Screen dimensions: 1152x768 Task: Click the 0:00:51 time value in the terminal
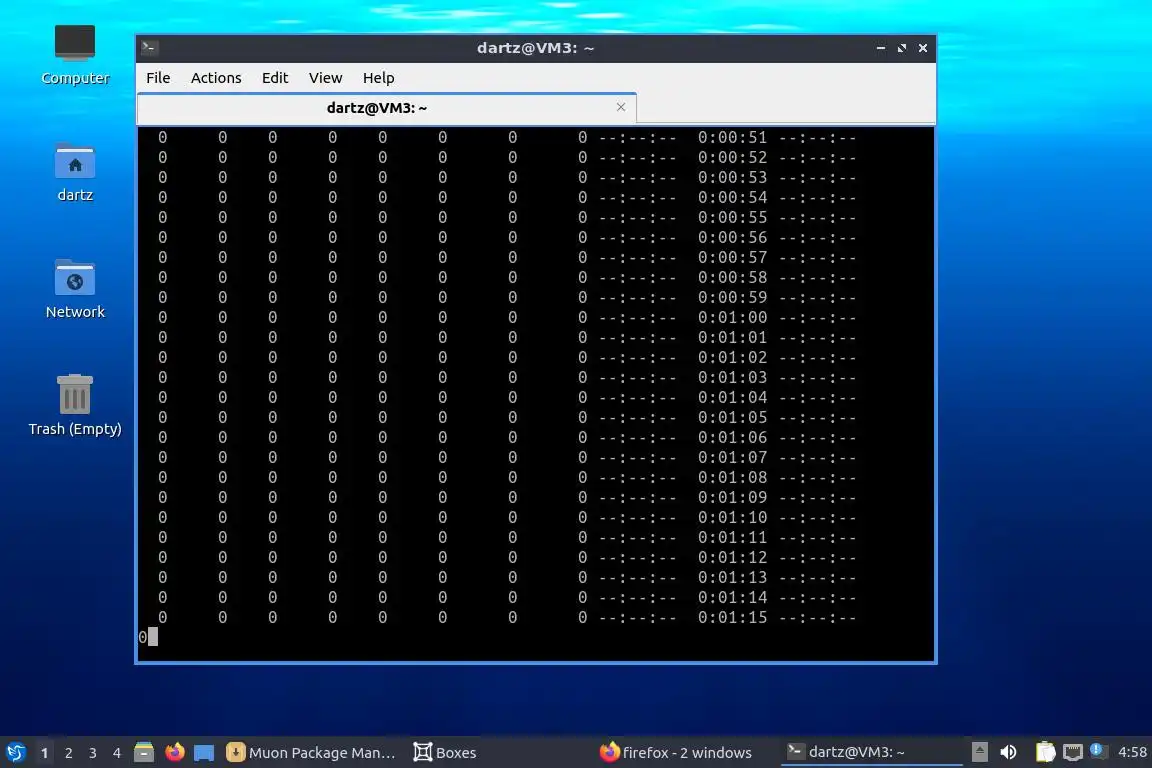[732, 137]
